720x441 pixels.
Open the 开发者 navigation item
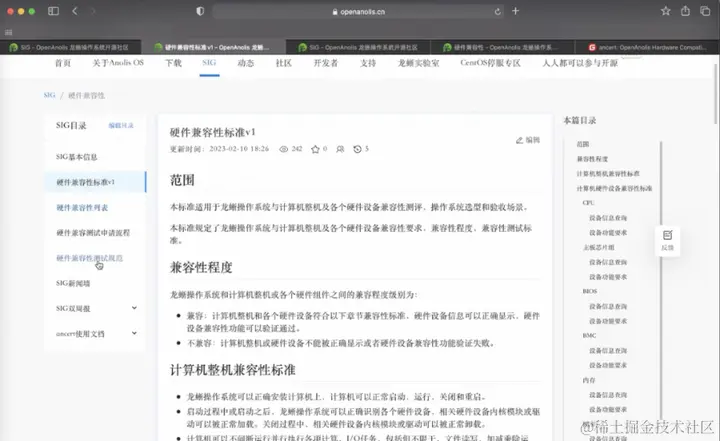click(326, 63)
